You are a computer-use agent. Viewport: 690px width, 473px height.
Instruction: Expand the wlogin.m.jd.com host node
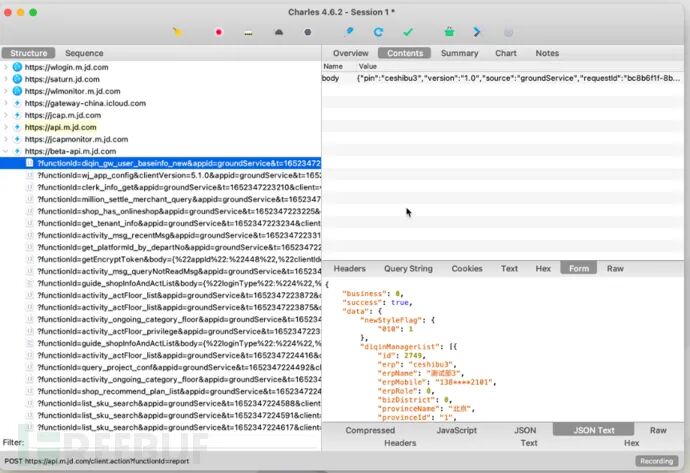(x=6, y=67)
